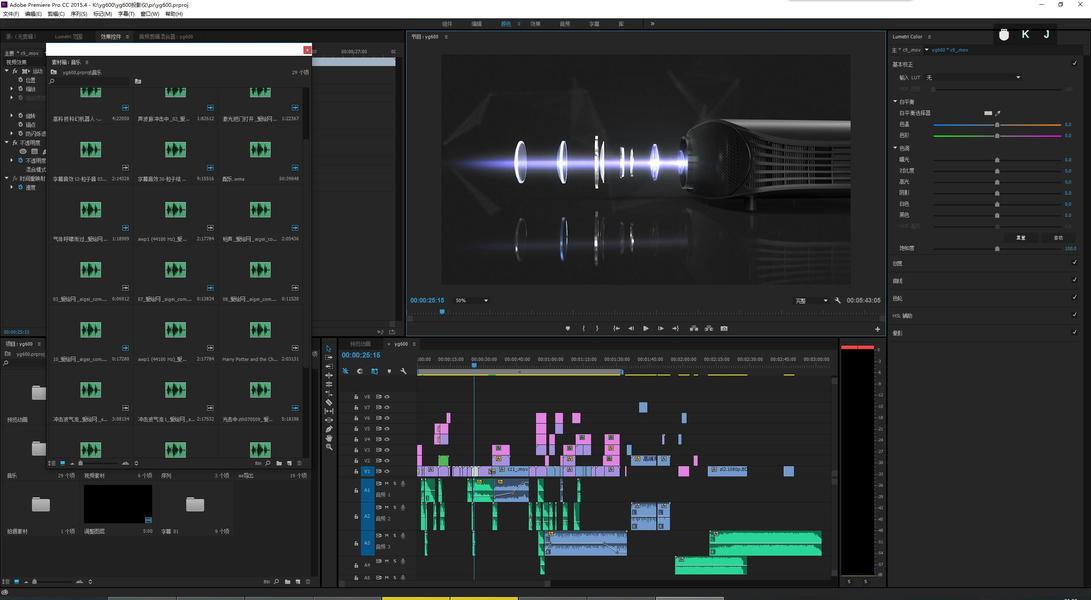Select the Slip tool
Image resolution: width=1091 pixels, height=600 pixels.
tap(328, 411)
